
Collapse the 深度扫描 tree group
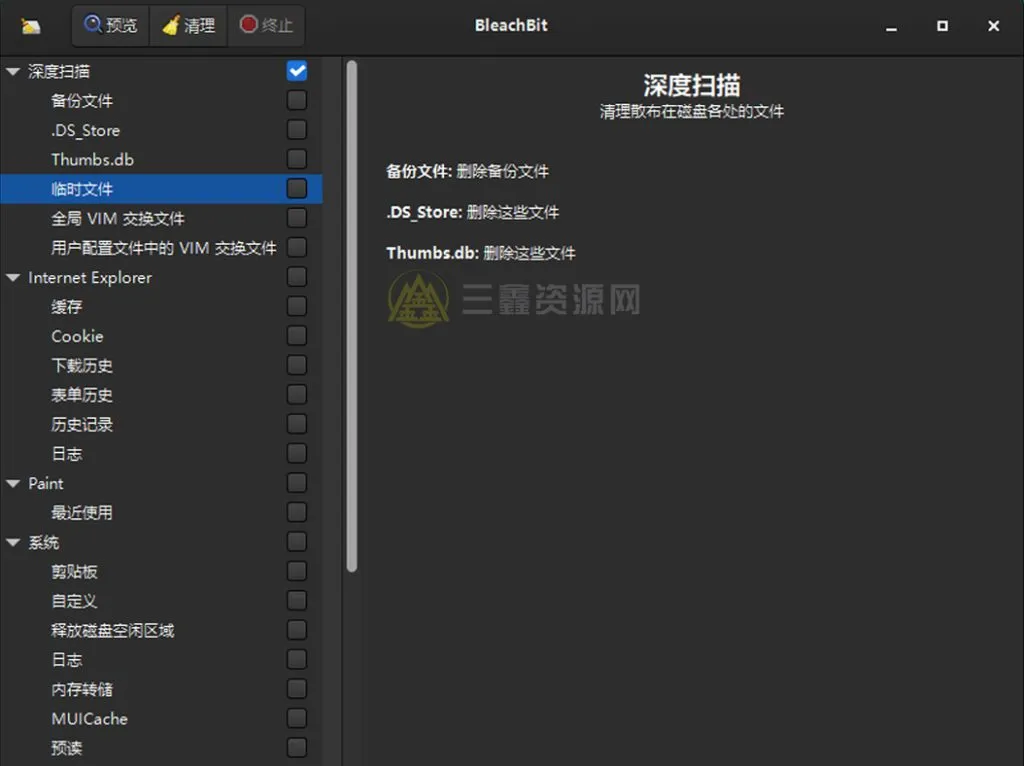[13, 71]
